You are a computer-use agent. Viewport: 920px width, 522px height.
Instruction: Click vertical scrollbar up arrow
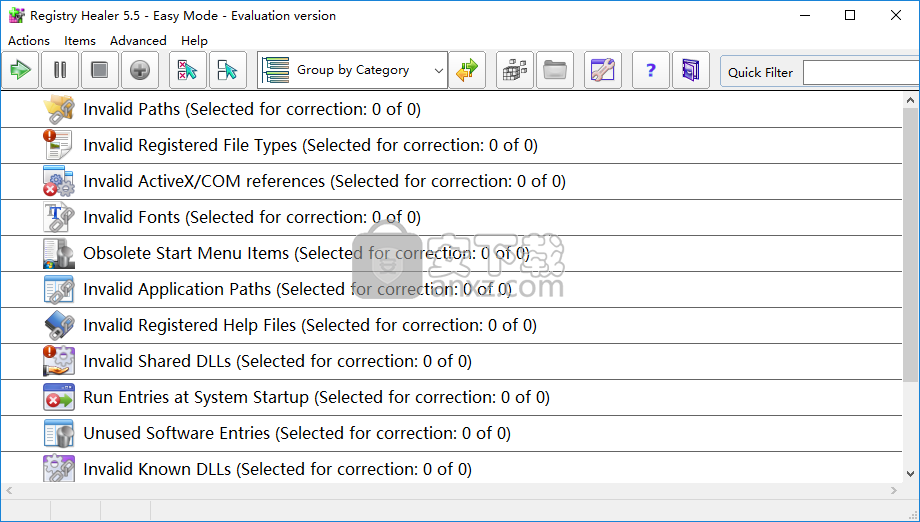pyautogui.click(x=911, y=100)
